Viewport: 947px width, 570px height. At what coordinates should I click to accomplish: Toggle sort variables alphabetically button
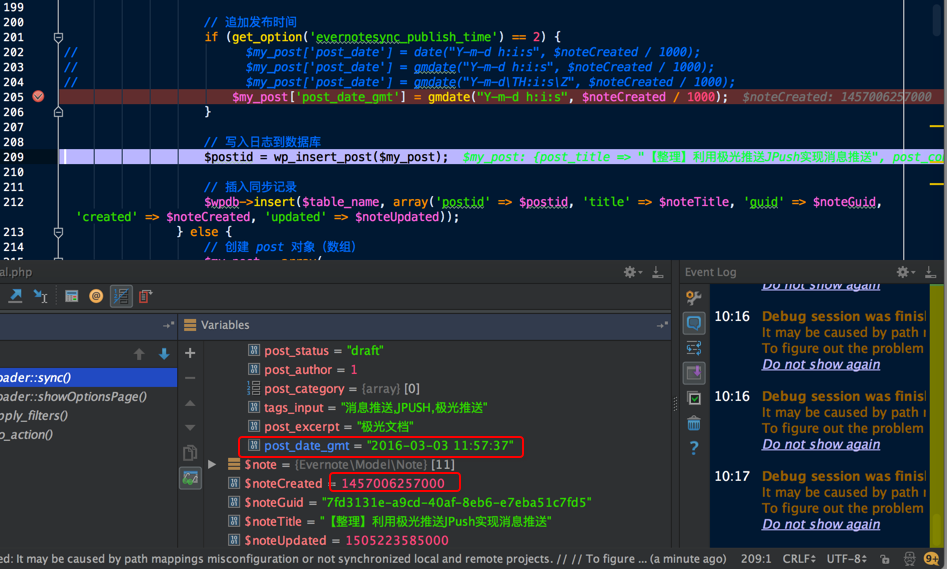tap(121, 296)
